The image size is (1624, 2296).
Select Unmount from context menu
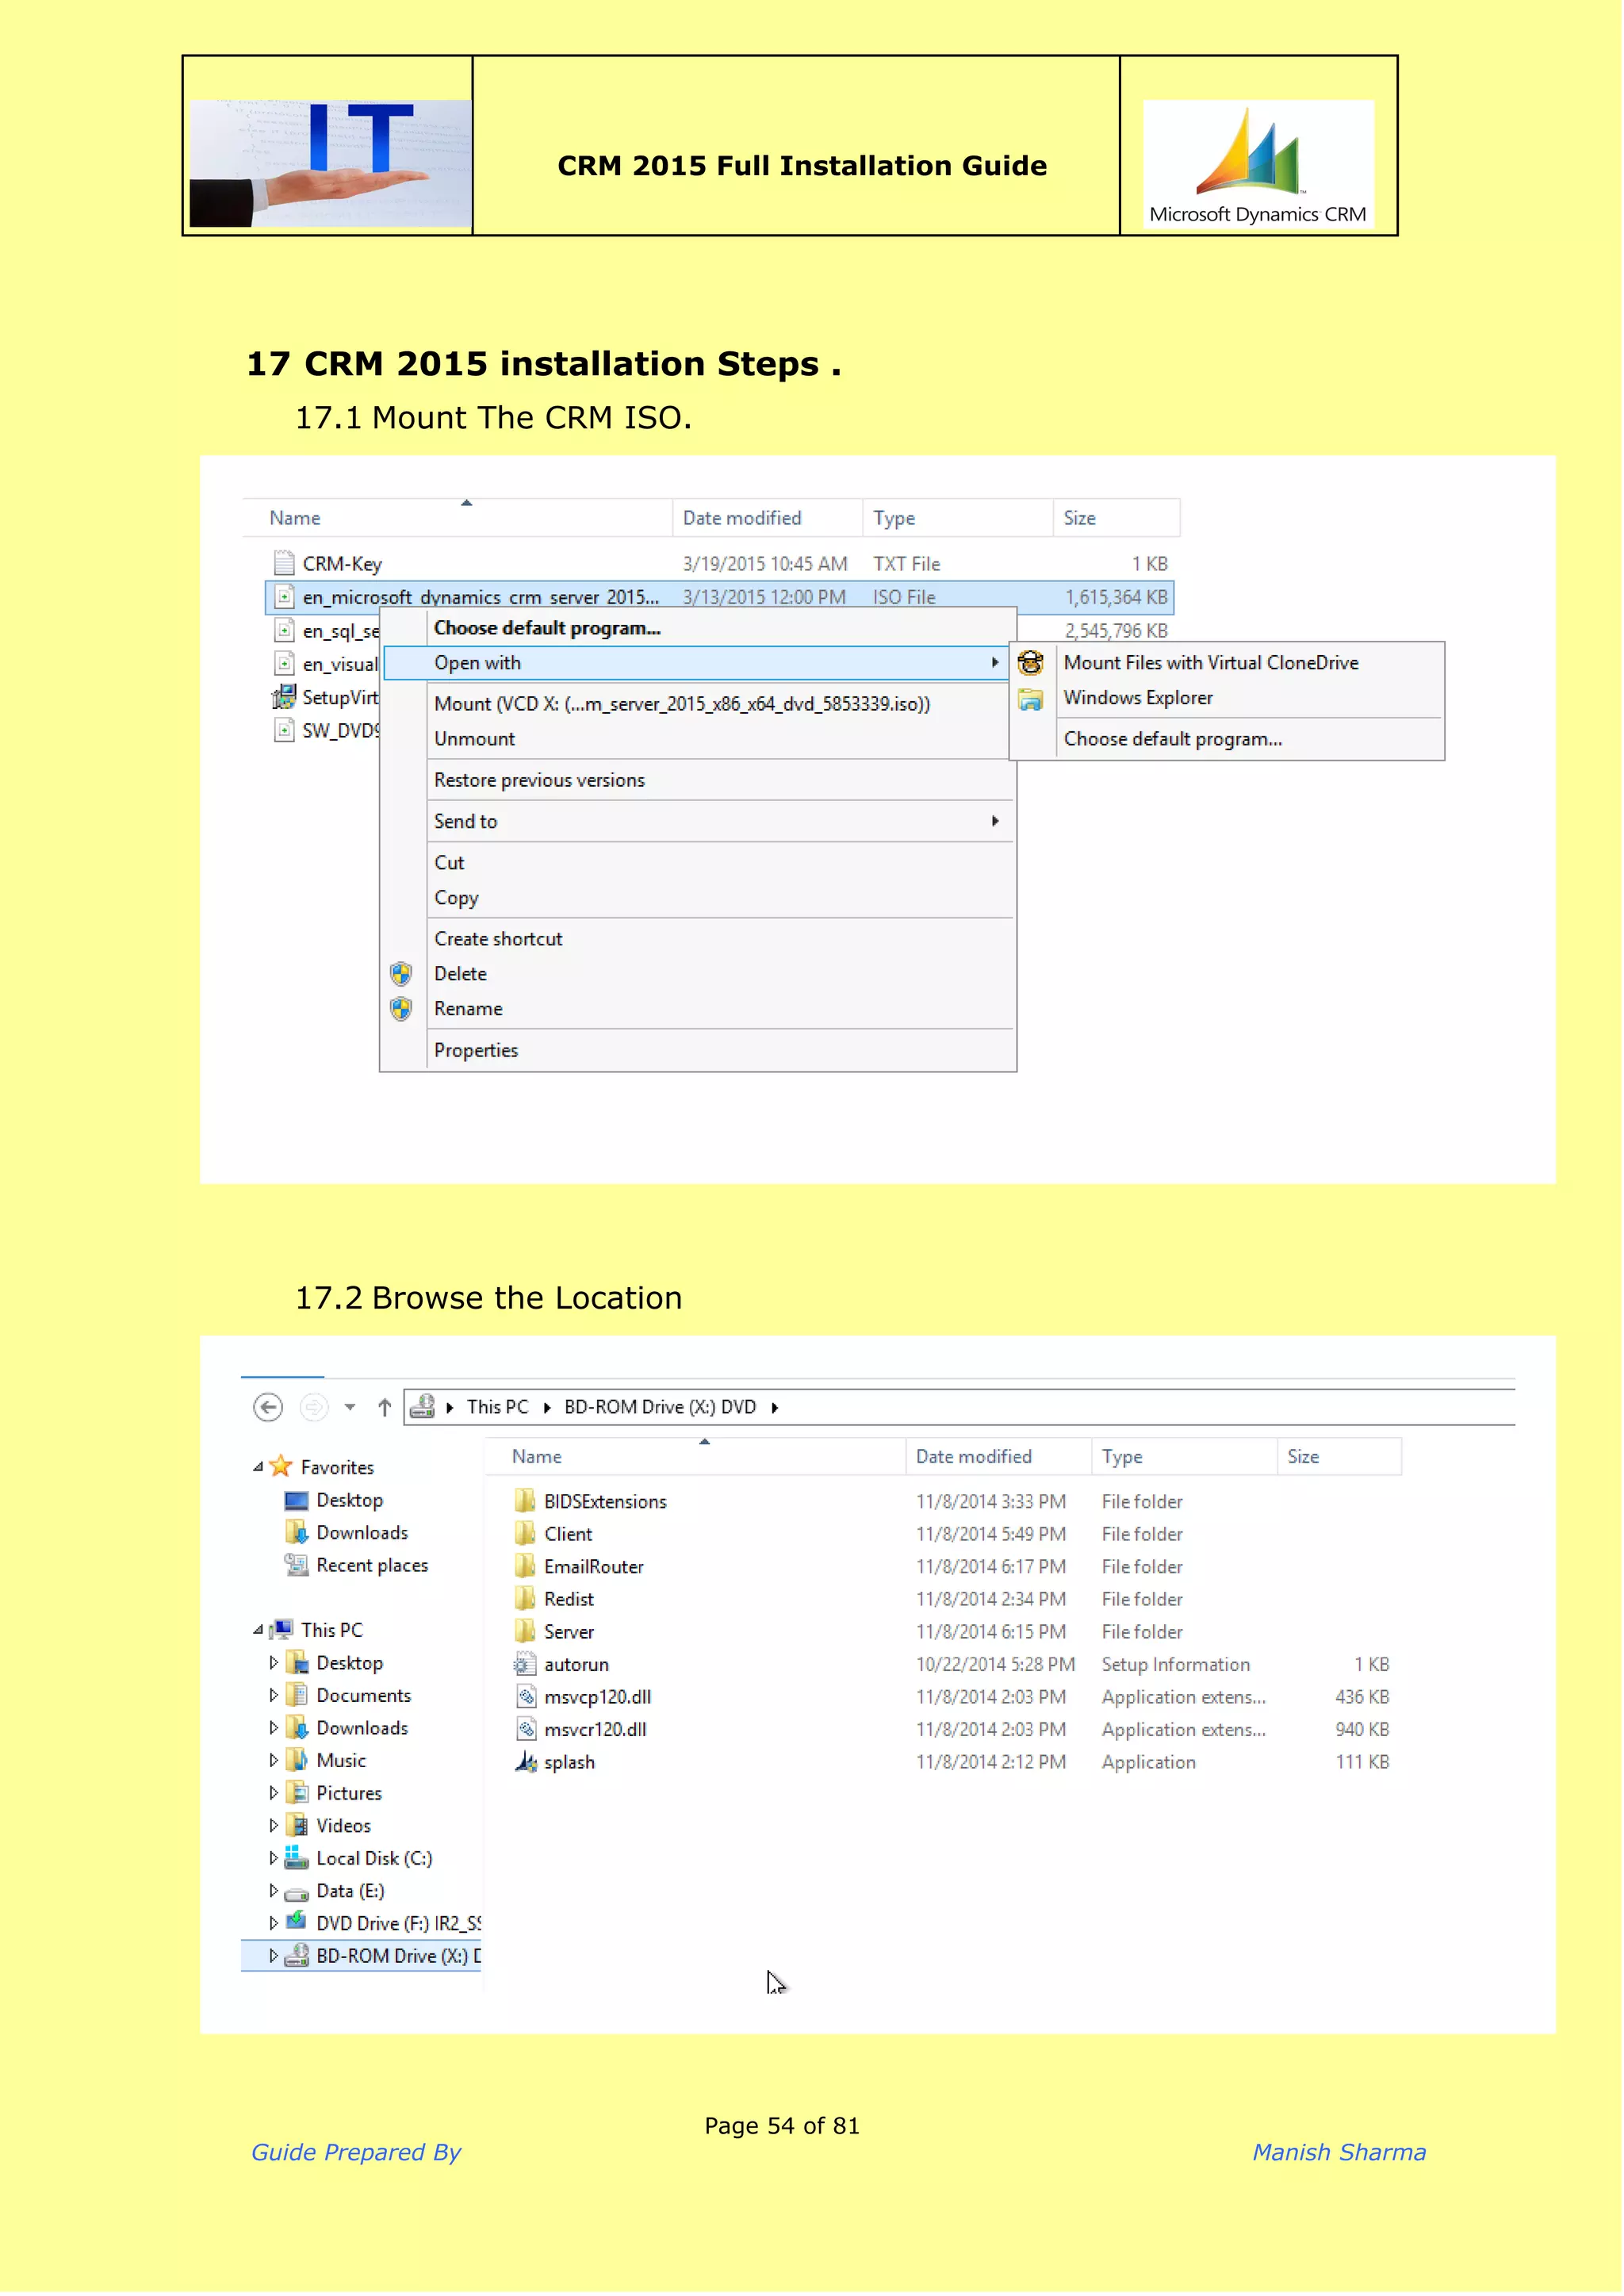coord(698,740)
